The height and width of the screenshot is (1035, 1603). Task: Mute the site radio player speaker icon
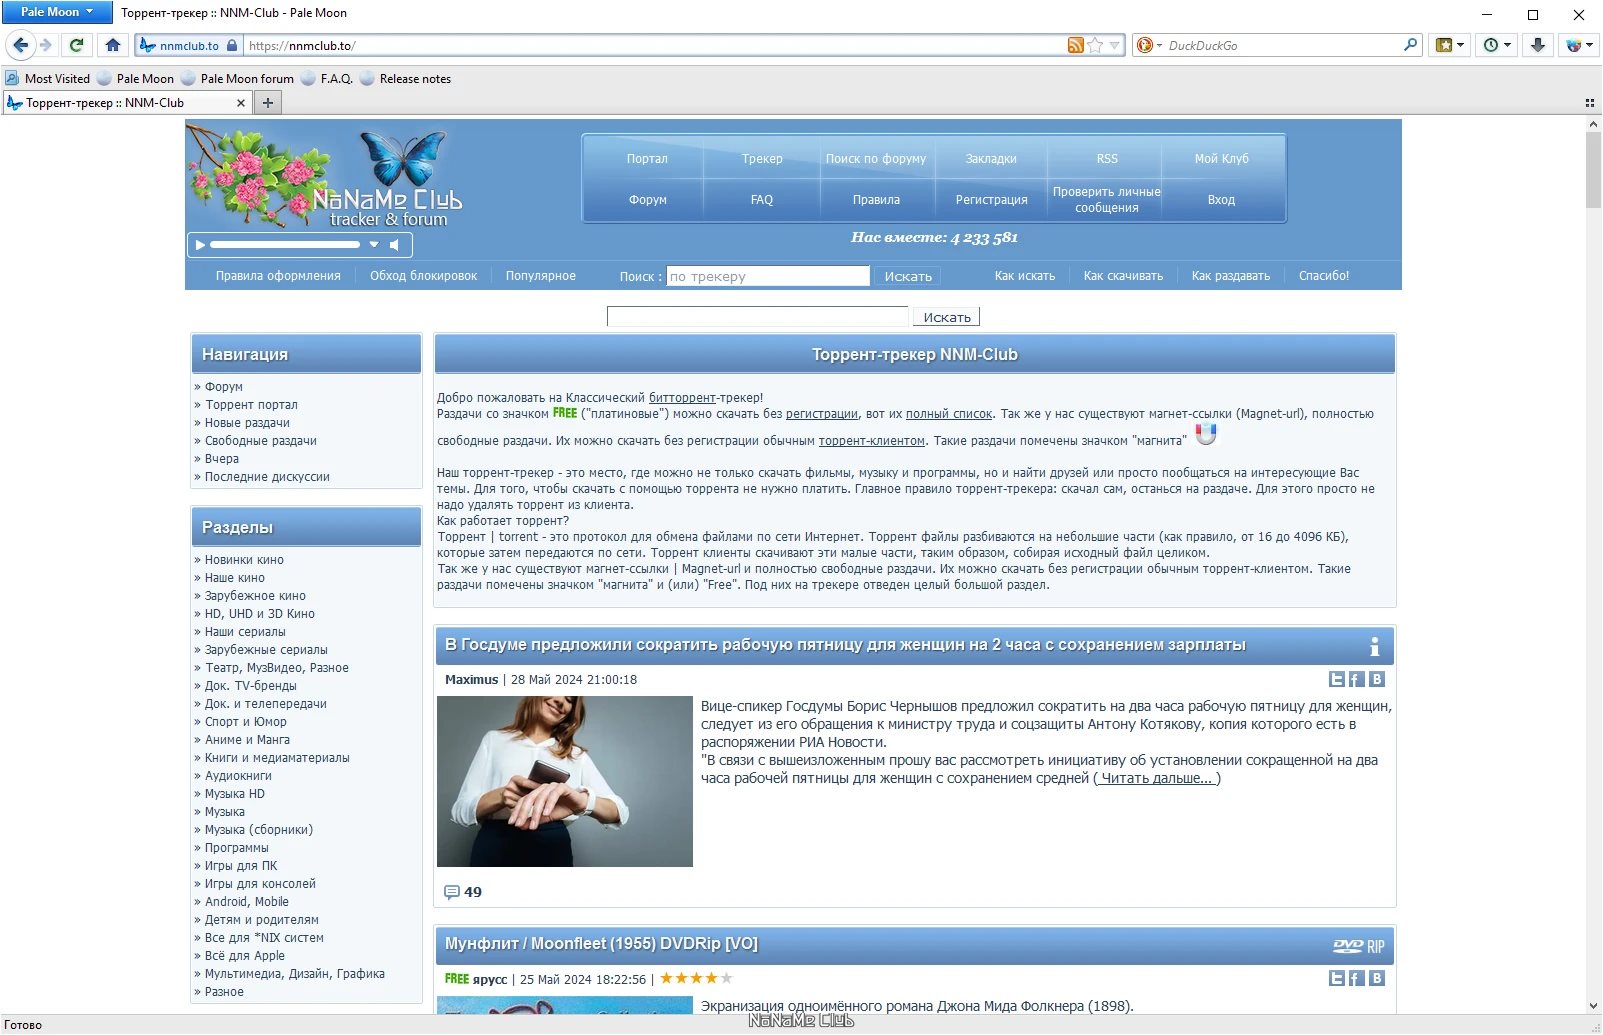[394, 244]
